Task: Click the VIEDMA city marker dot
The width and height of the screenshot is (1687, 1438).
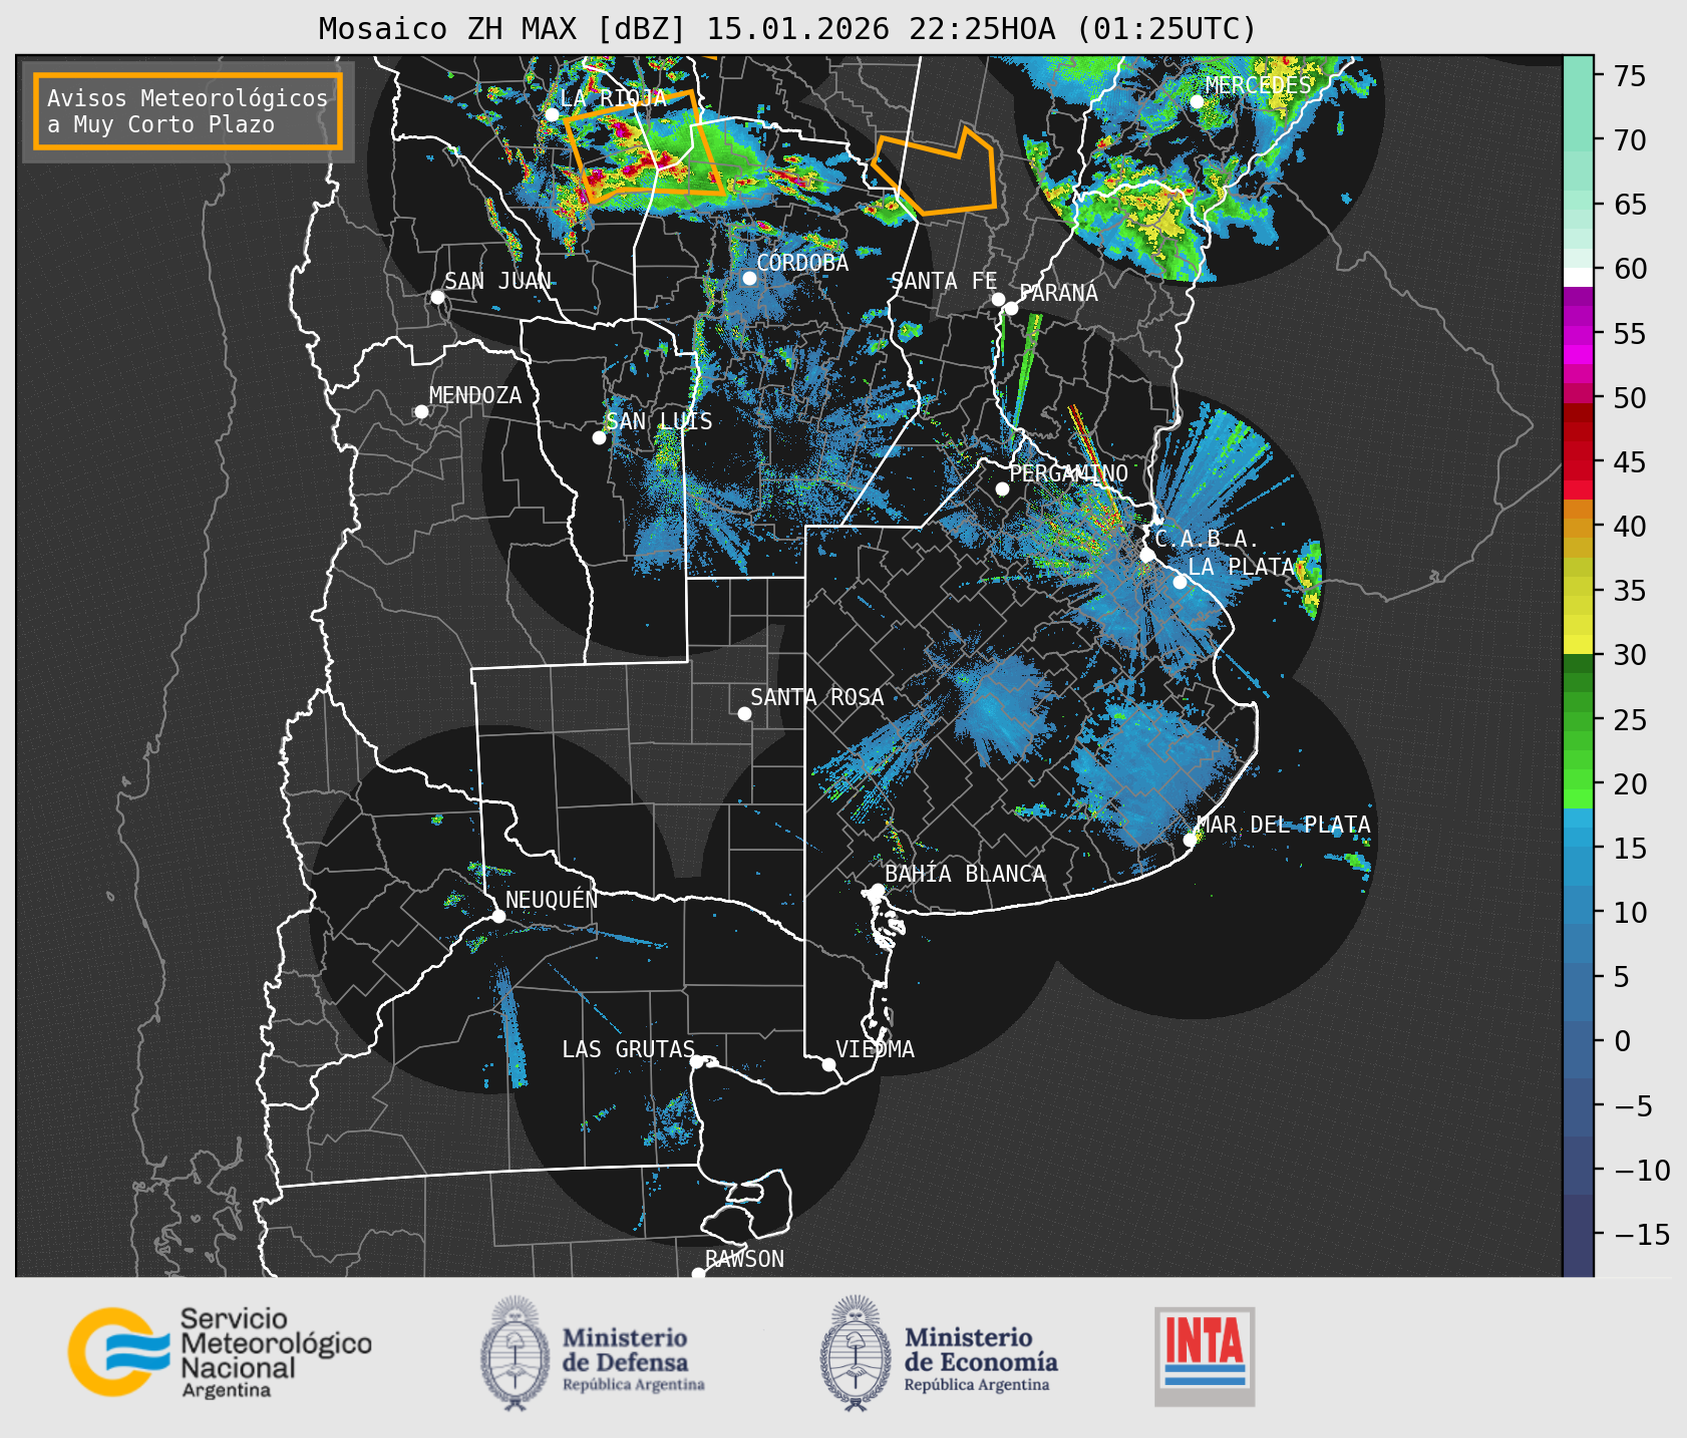Action: point(829,1064)
